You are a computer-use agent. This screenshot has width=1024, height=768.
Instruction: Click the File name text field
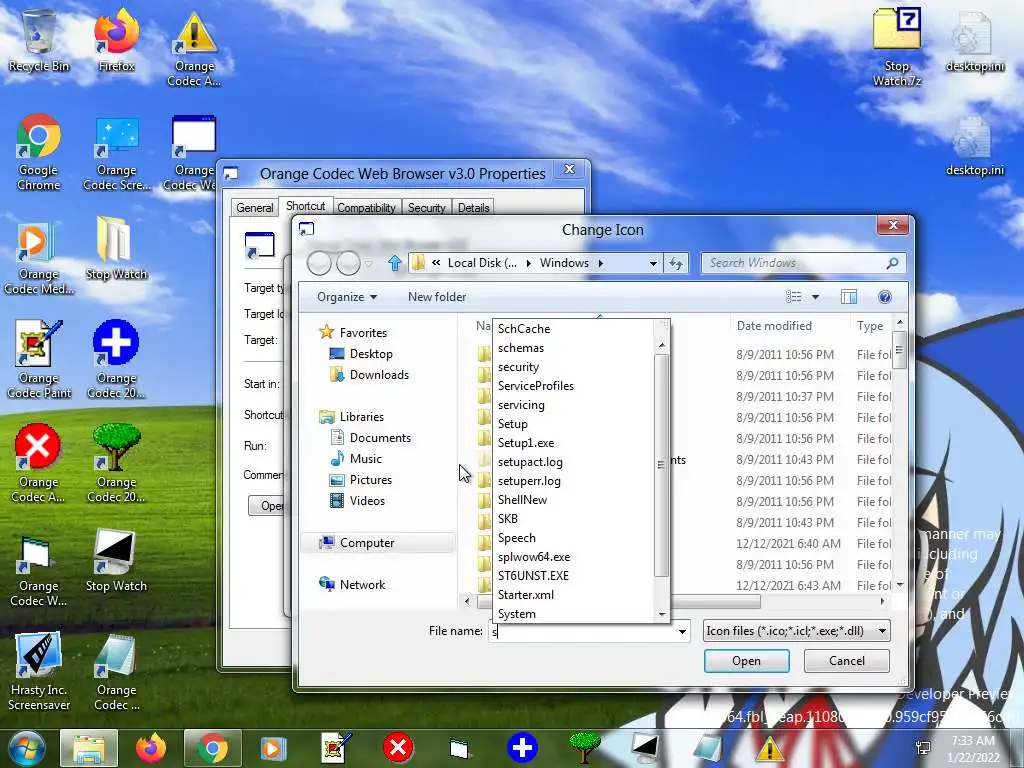tap(583, 632)
